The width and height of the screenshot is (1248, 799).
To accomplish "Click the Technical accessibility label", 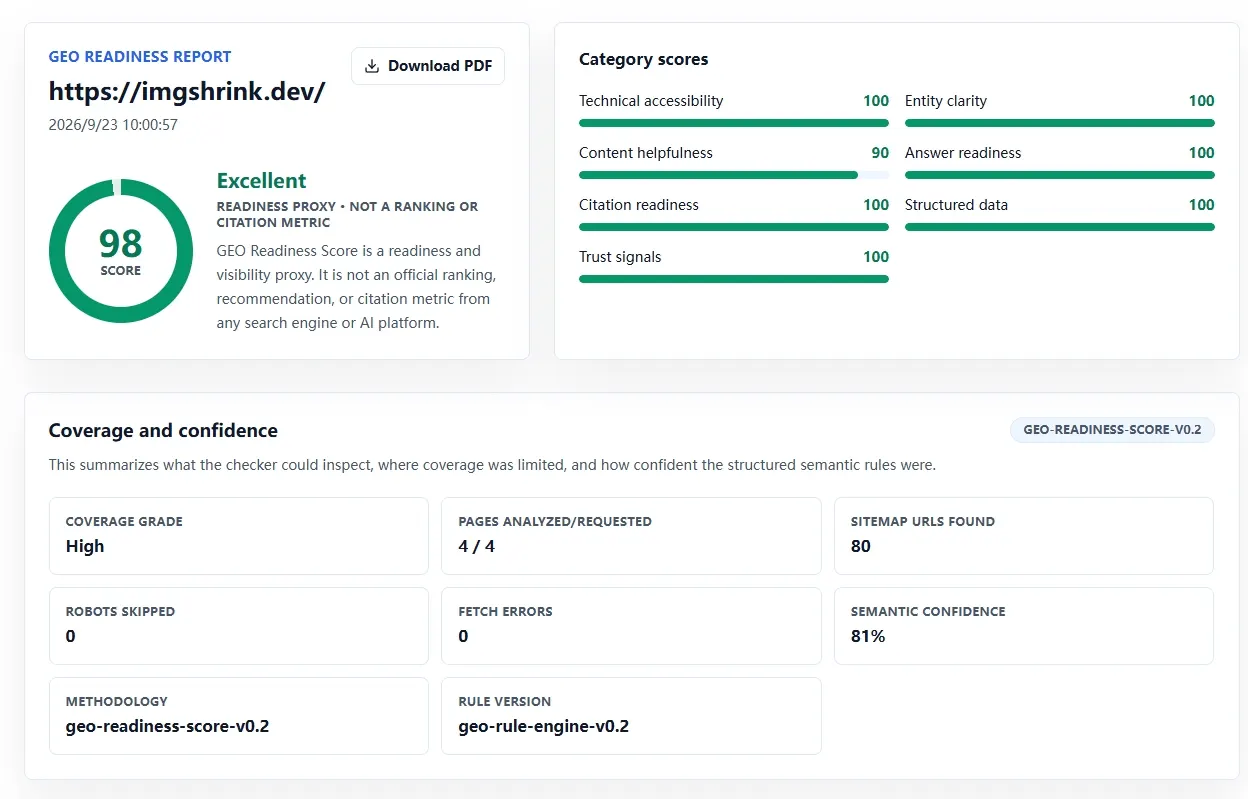I will click(x=651, y=101).
